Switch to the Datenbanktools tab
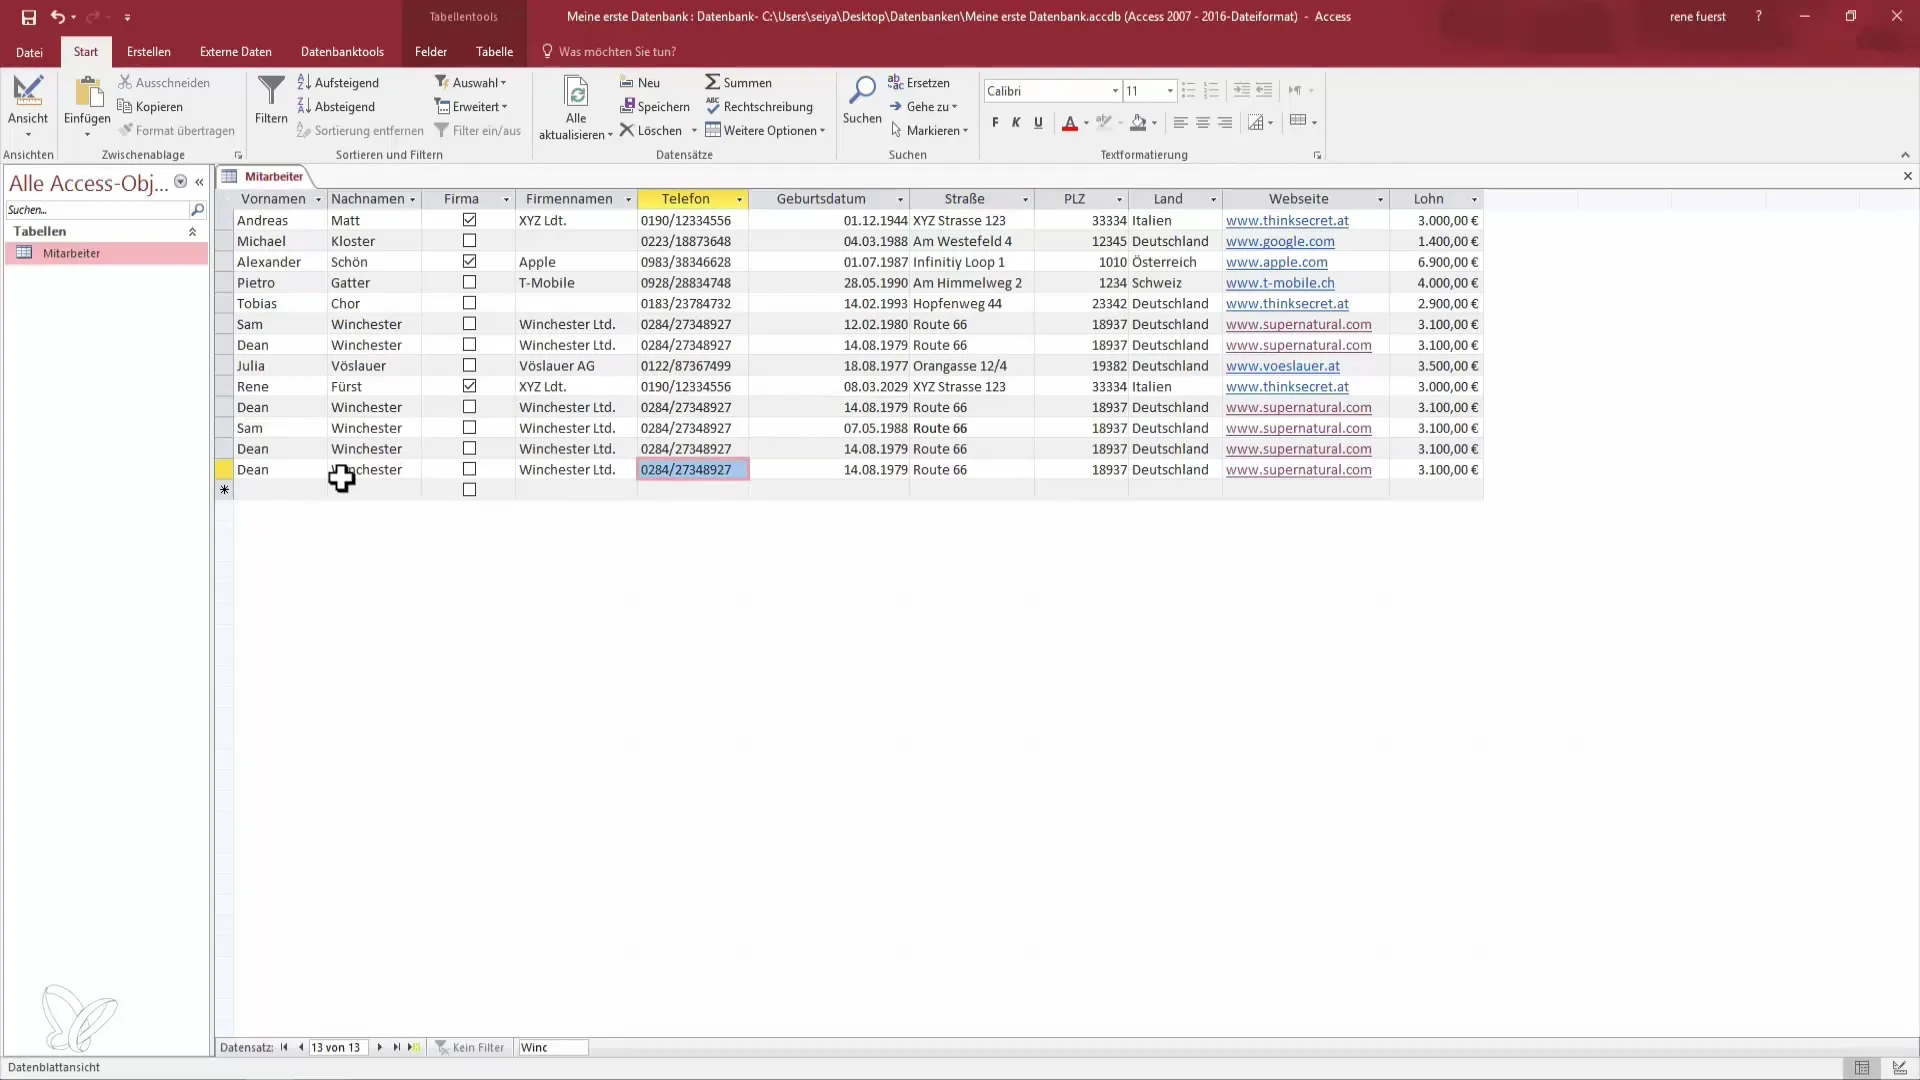 342,52
